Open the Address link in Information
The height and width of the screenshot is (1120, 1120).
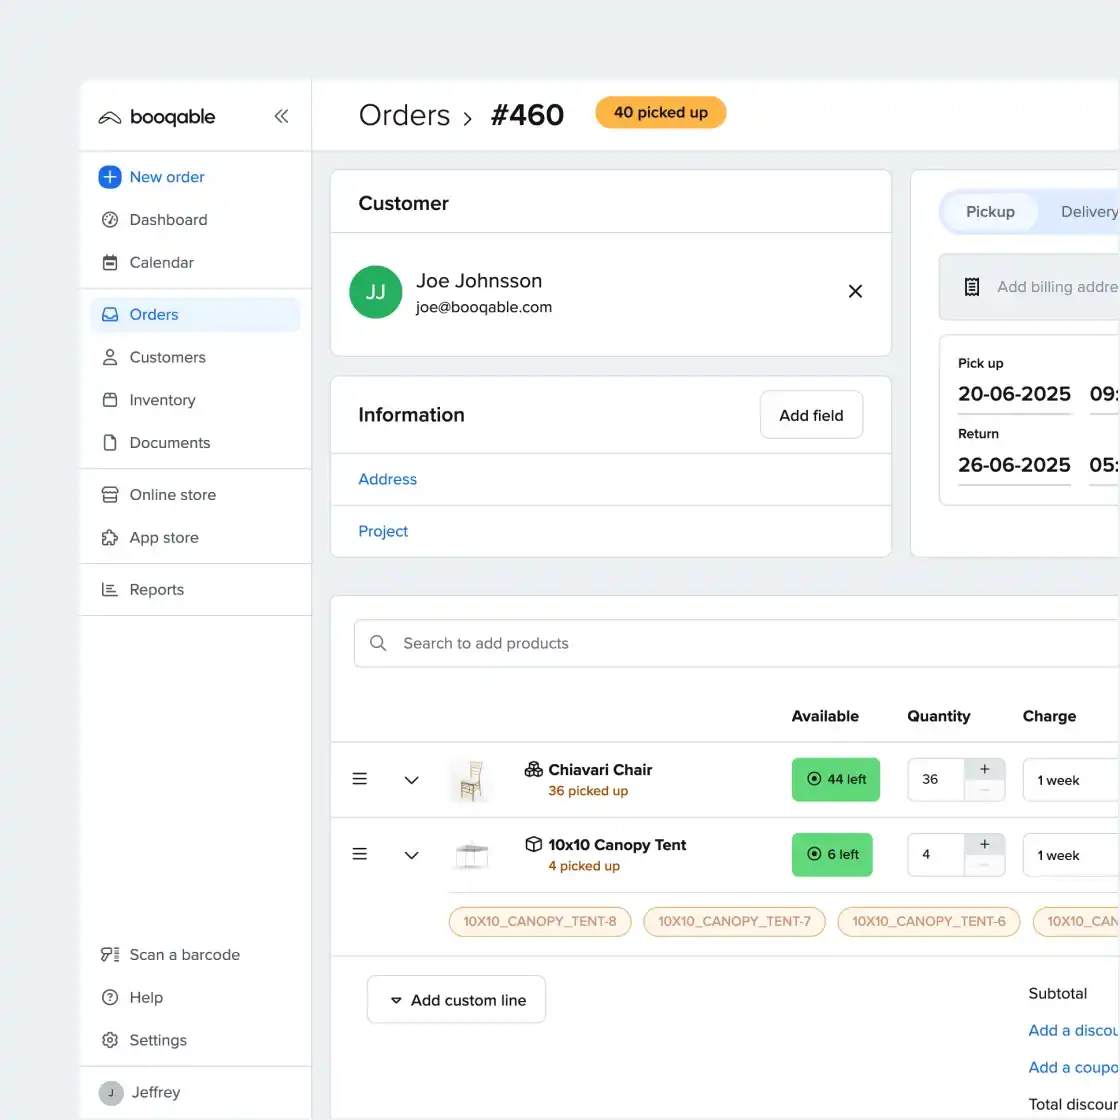tap(387, 479)
